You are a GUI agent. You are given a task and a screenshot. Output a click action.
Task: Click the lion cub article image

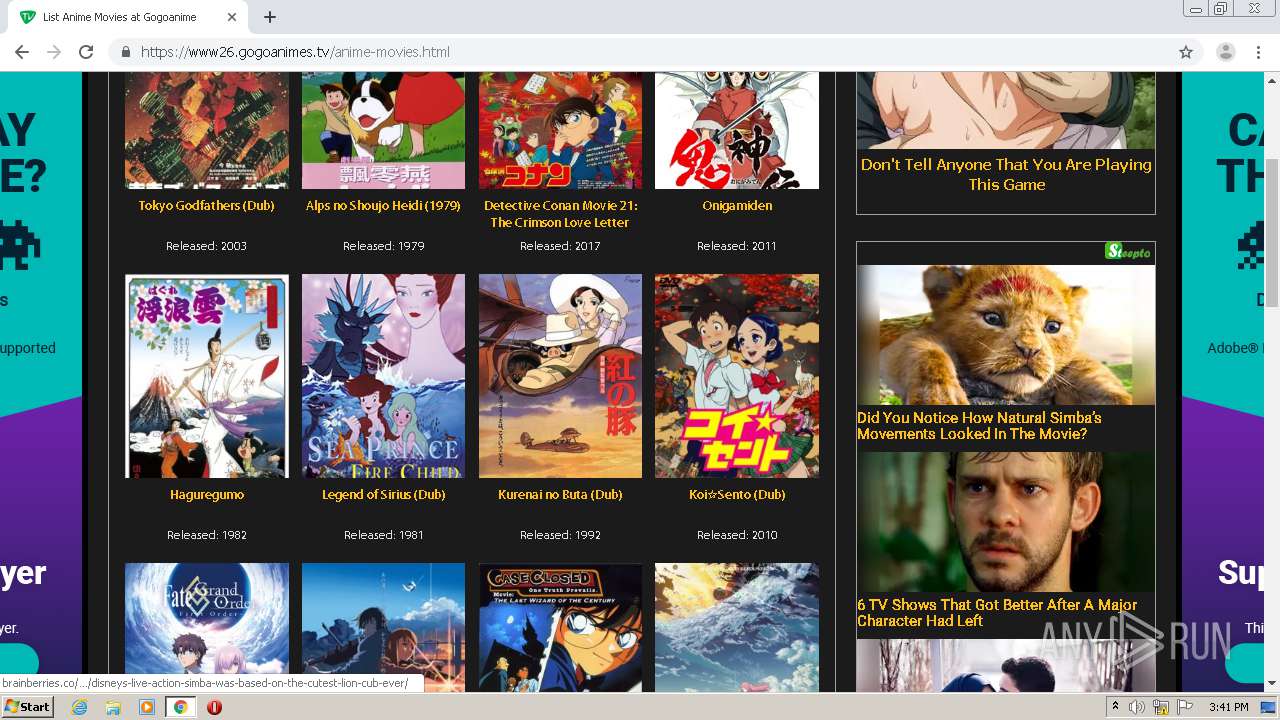coord(1006,334)
